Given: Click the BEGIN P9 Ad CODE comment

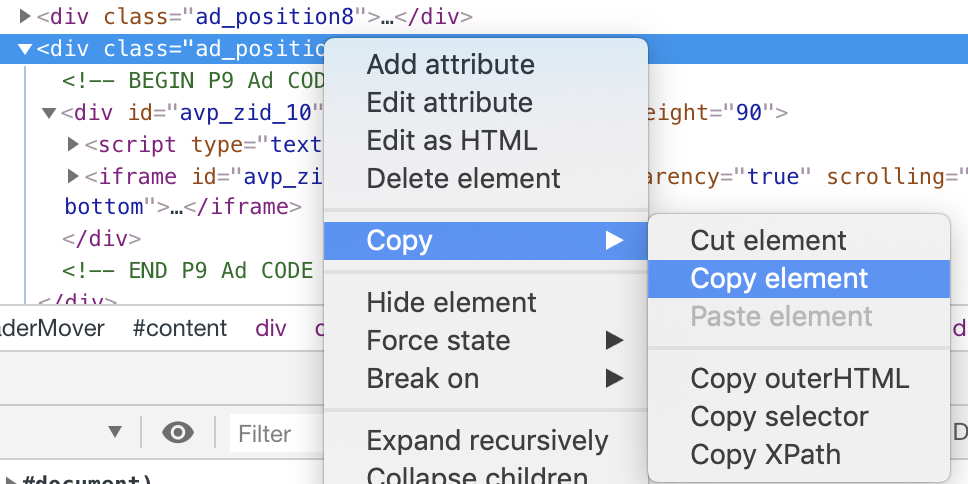Looking at the screenshot, I should point(193,81).
